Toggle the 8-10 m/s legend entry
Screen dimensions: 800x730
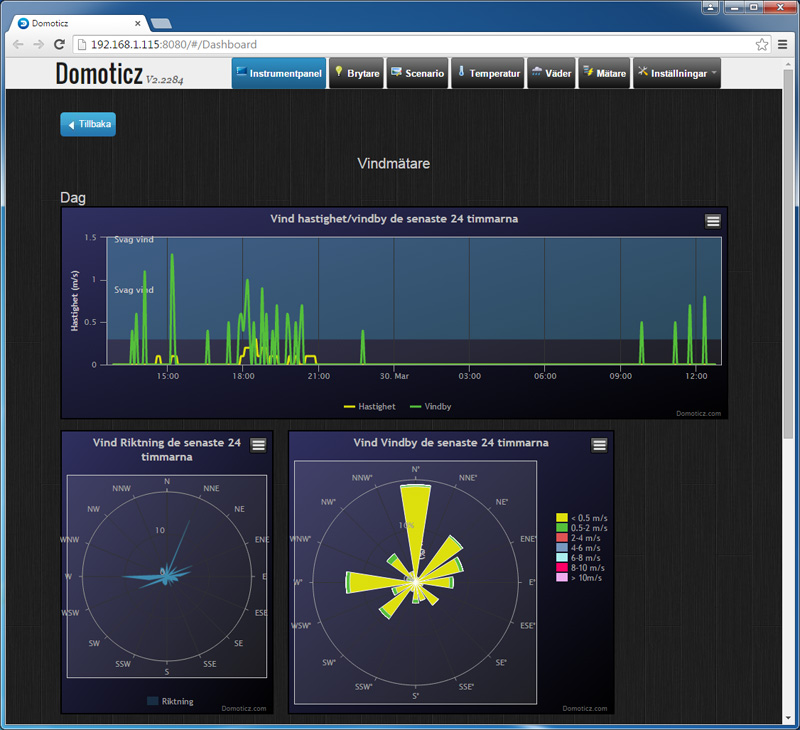580,568
